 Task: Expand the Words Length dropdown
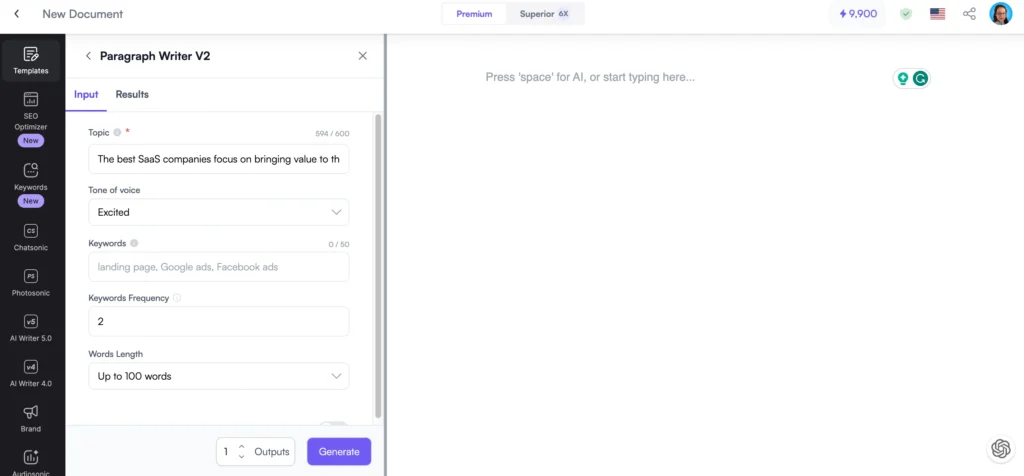click(x=218, y=376)
